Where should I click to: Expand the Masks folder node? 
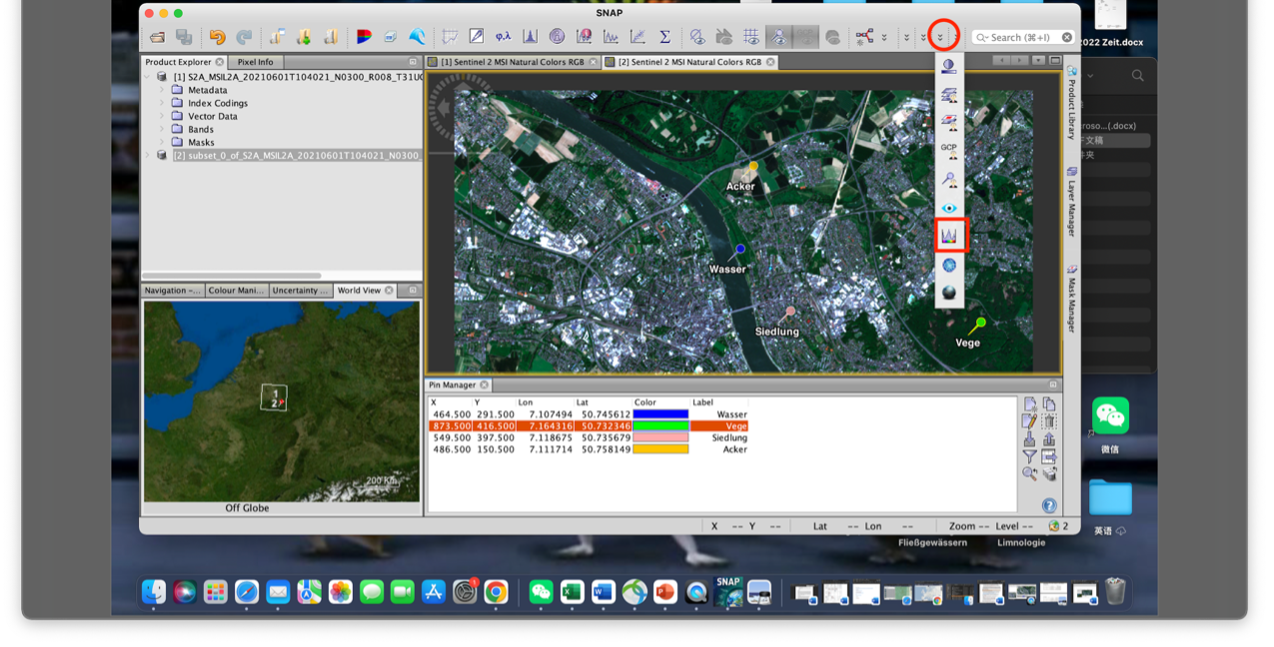(162, 142)
